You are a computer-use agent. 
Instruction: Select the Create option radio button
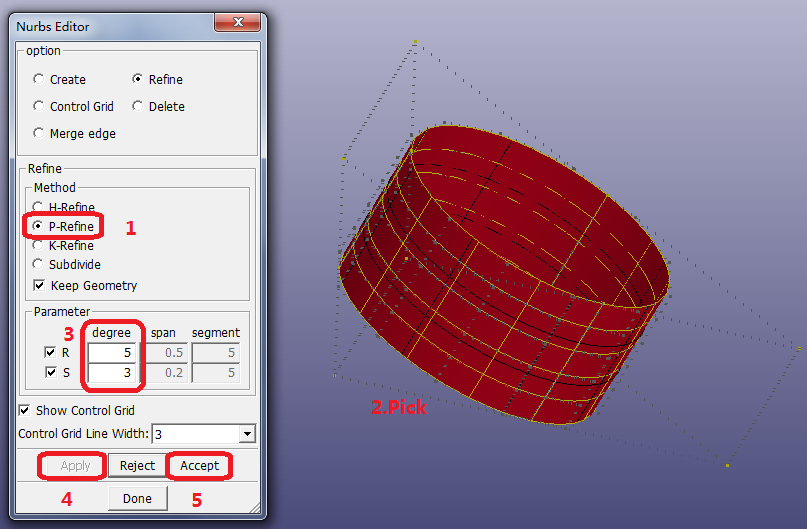pyautogui.click(x=39, y=79)
